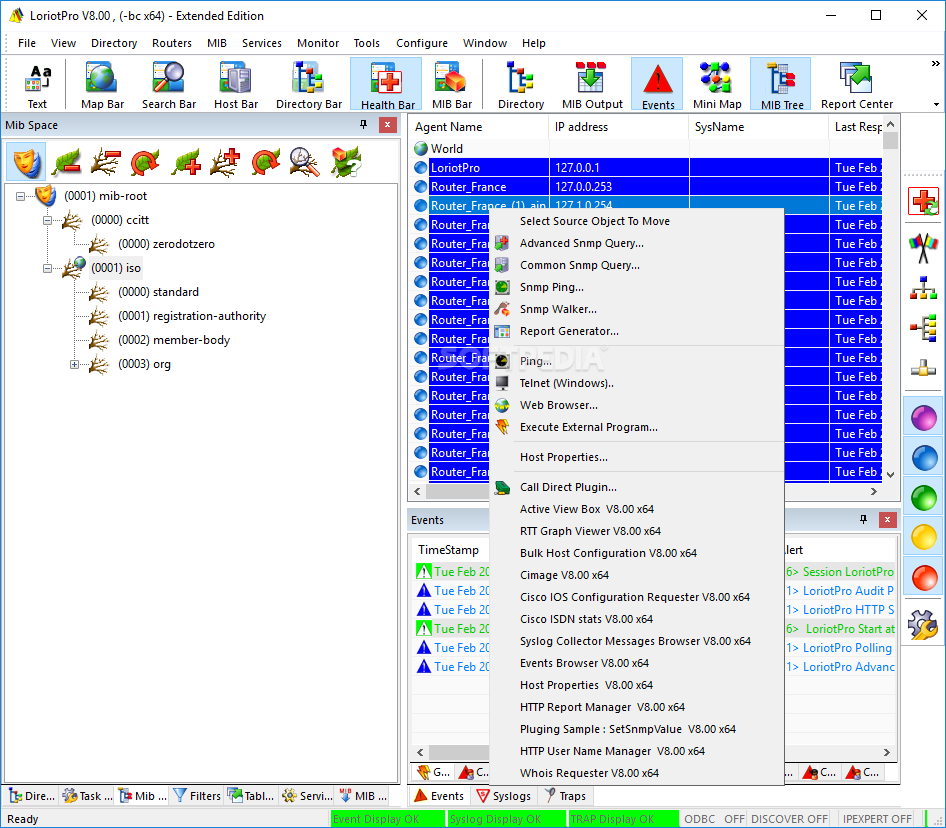Pin the Events panel
The height and width of the screenshot is (828, 946).
coord(863,519)
